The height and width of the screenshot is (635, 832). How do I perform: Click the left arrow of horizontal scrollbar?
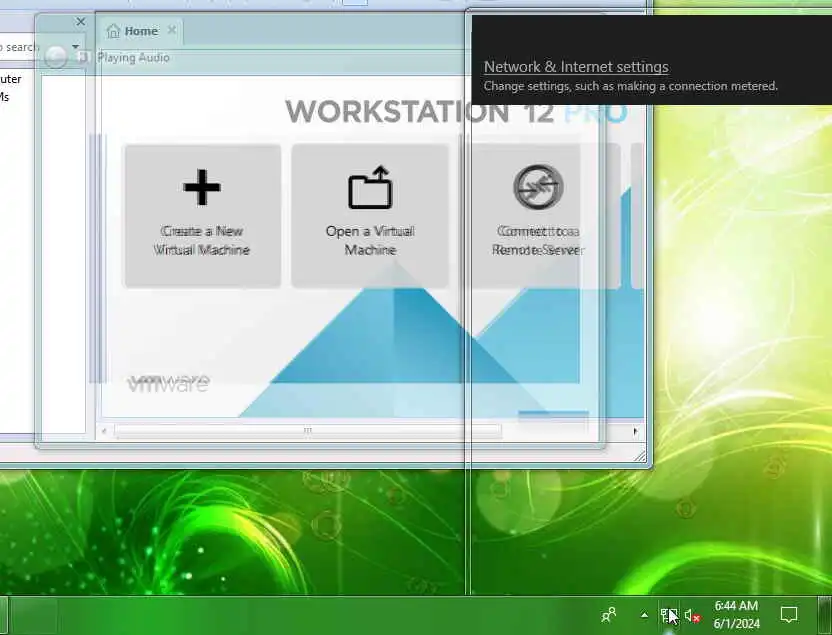tap(104, 431)
